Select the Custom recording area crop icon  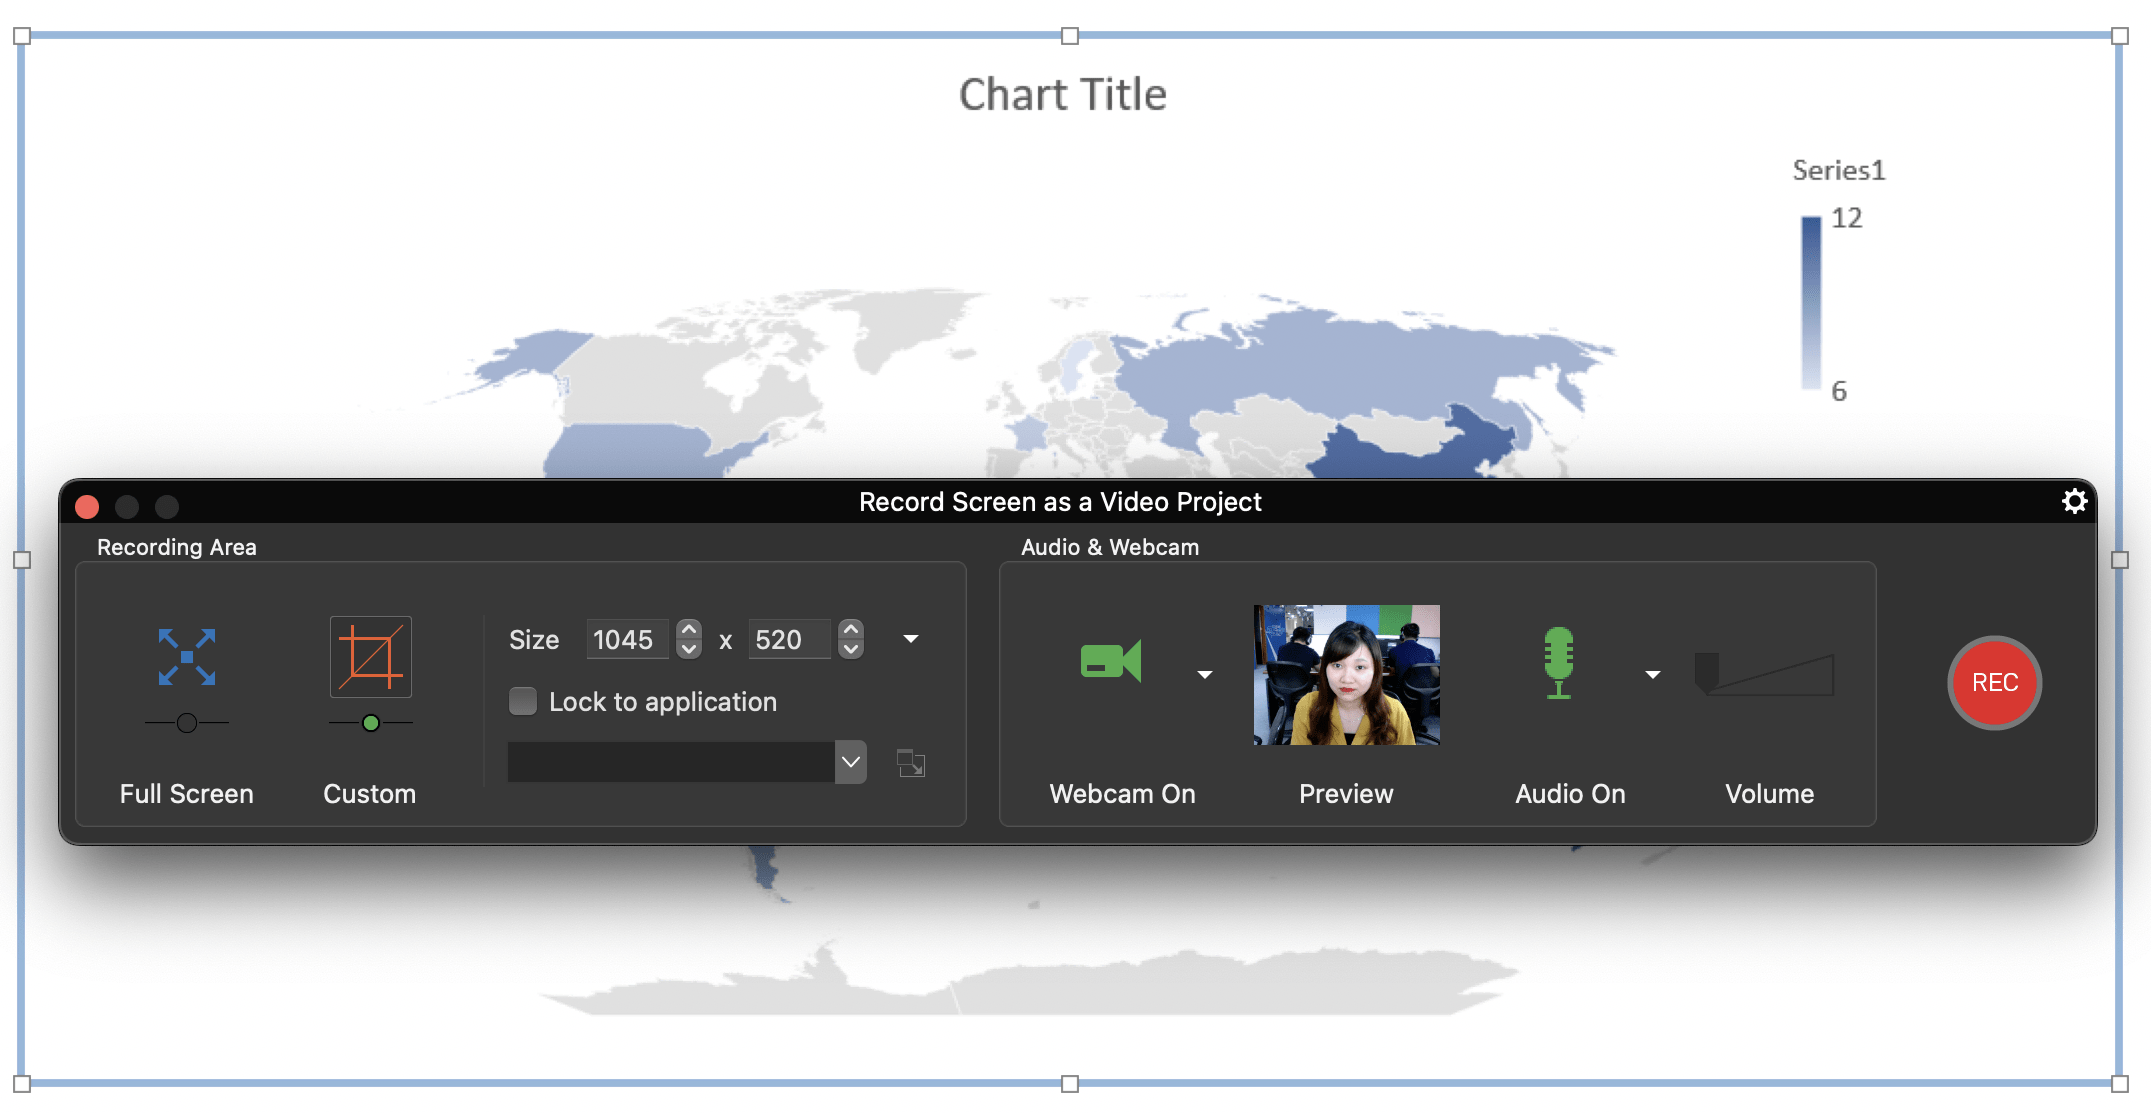click(x=369, y=657)
